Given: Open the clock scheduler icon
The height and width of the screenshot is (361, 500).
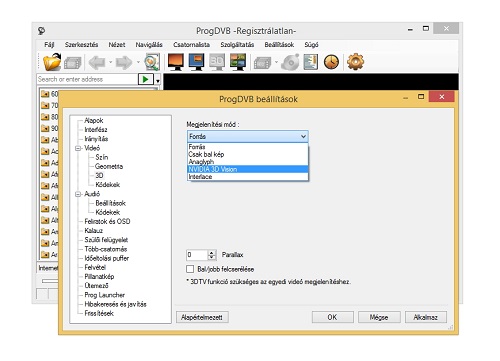Looking at the screenshot, I should [331, 62].
